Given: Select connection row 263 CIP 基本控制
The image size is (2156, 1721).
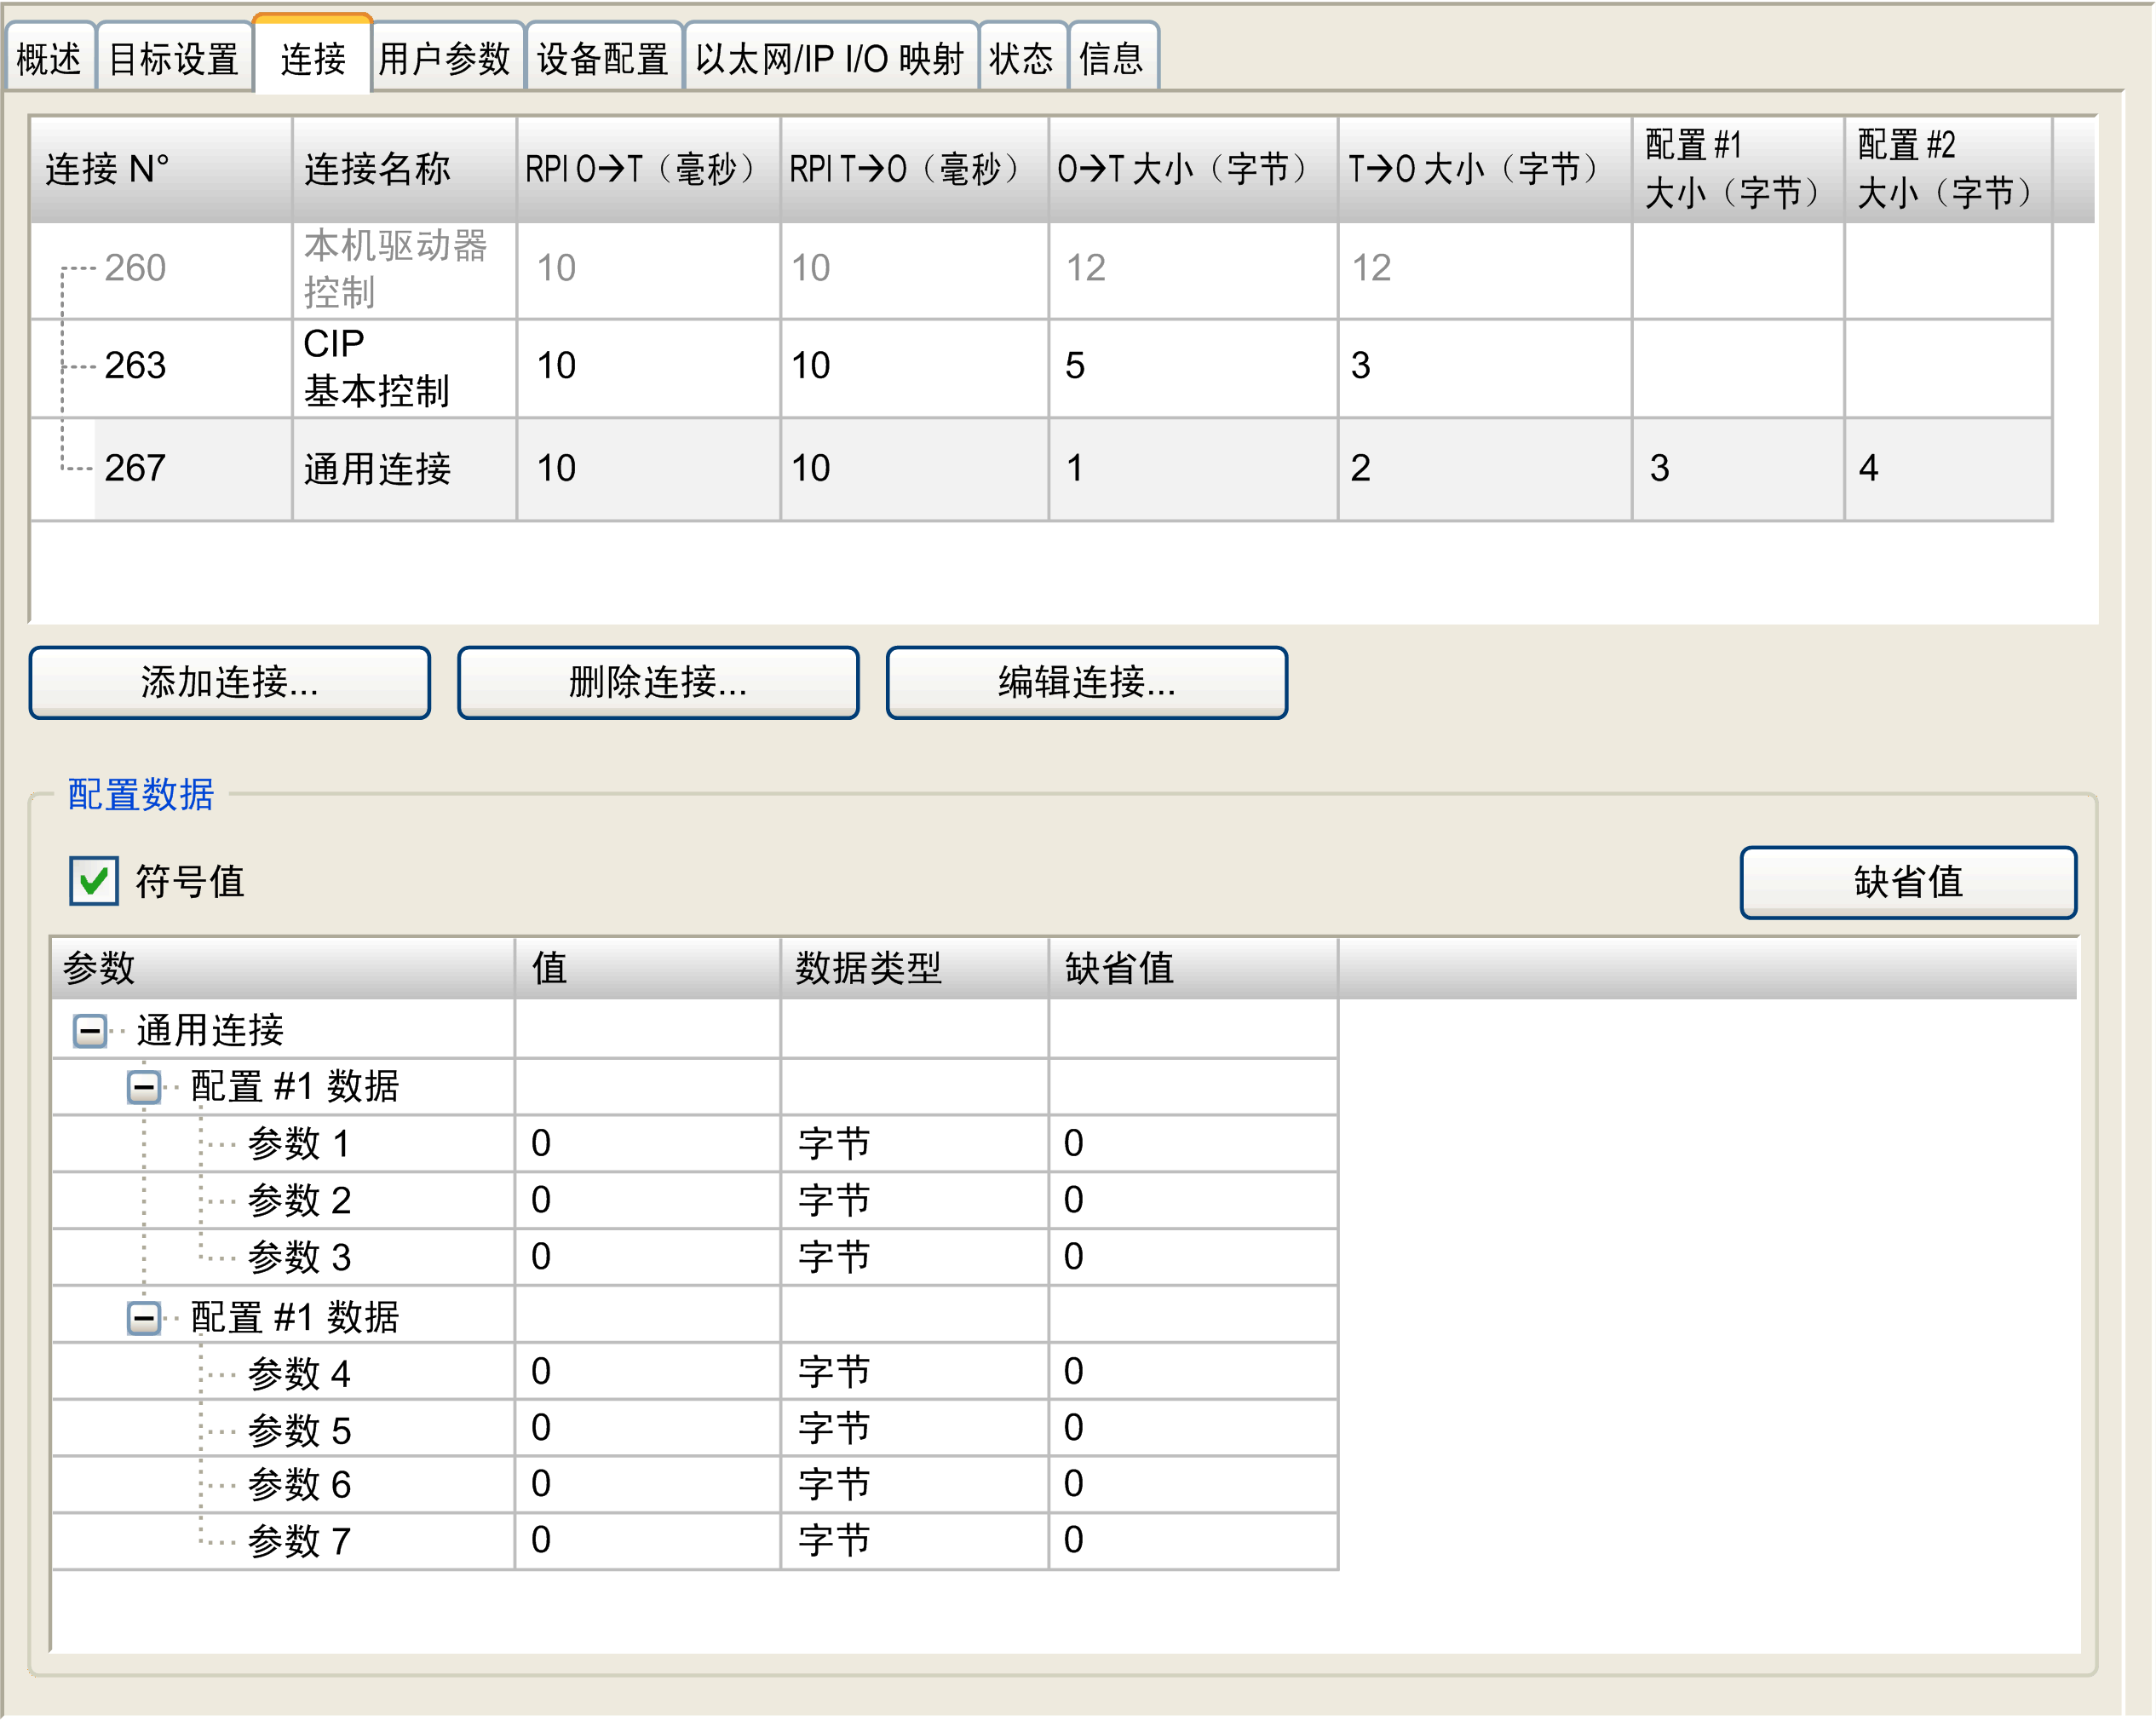Looking at the screenshot, I should coord(376,367).
